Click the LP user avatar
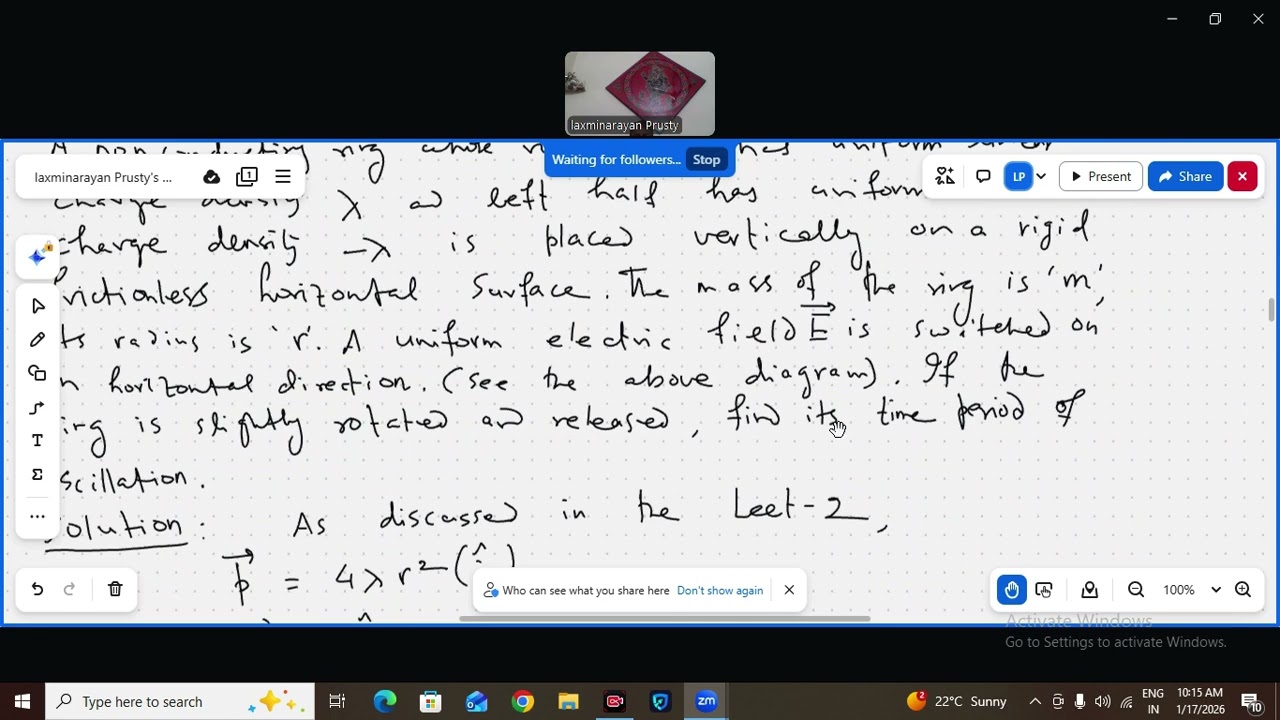Screen dimensions: 1280x720 tap(1019, 177)
